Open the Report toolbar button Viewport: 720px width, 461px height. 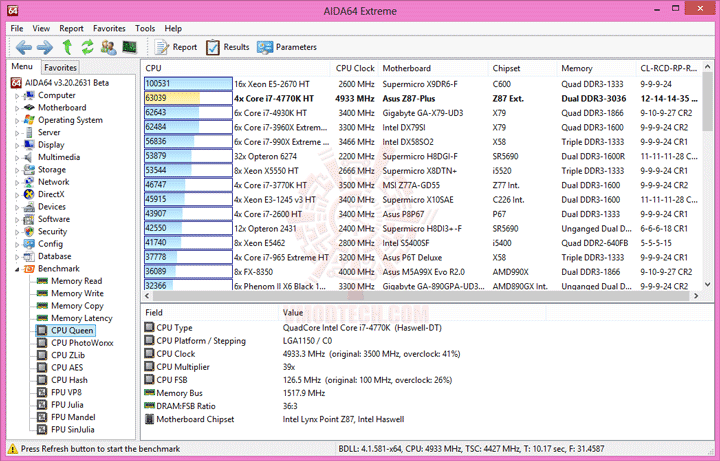pyautogui.click(x=176, y=47)
